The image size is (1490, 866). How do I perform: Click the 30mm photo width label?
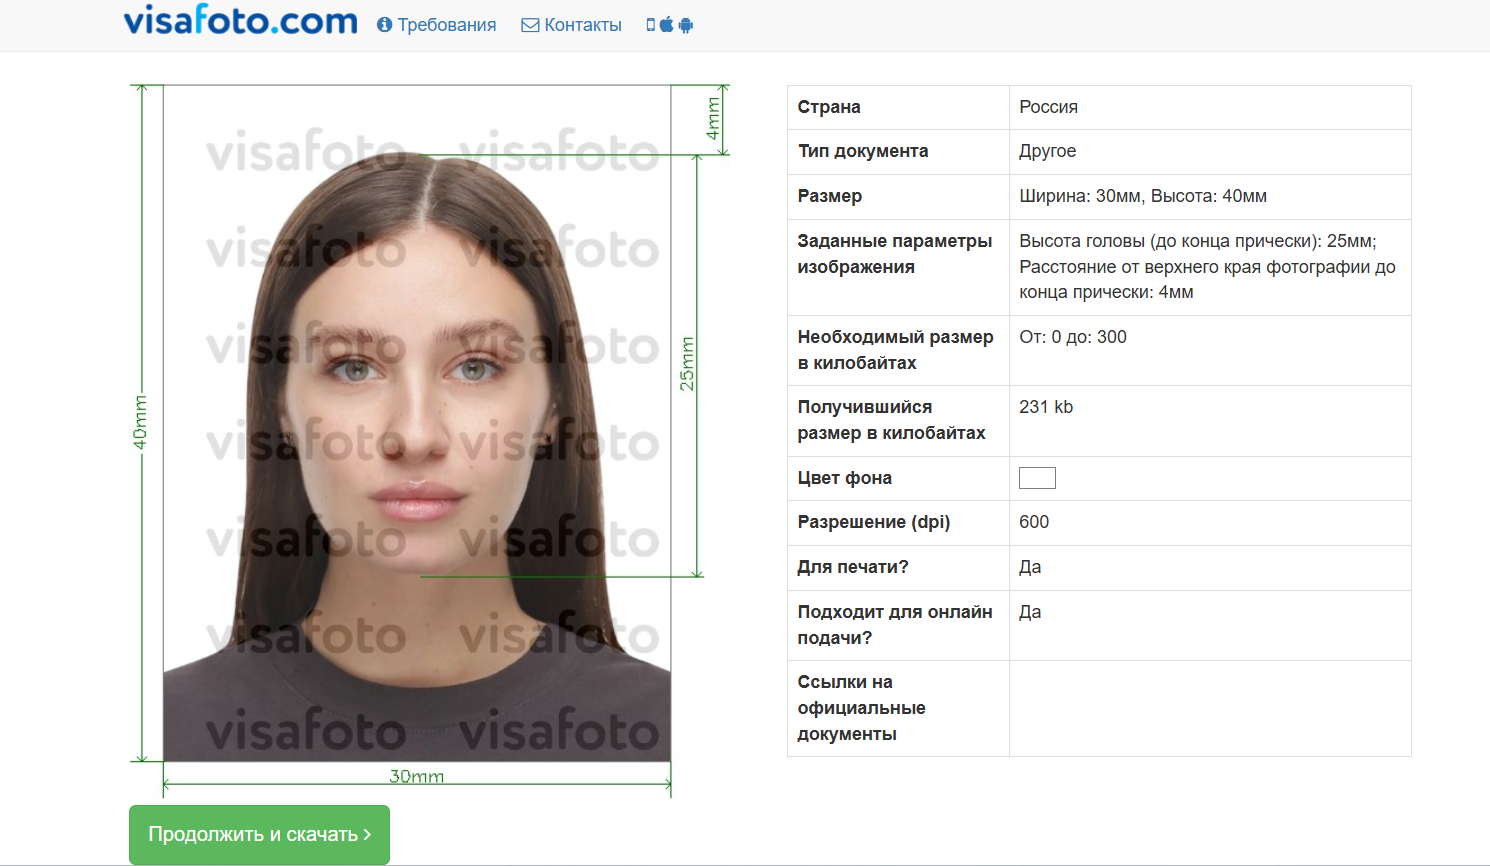[416, 776]
